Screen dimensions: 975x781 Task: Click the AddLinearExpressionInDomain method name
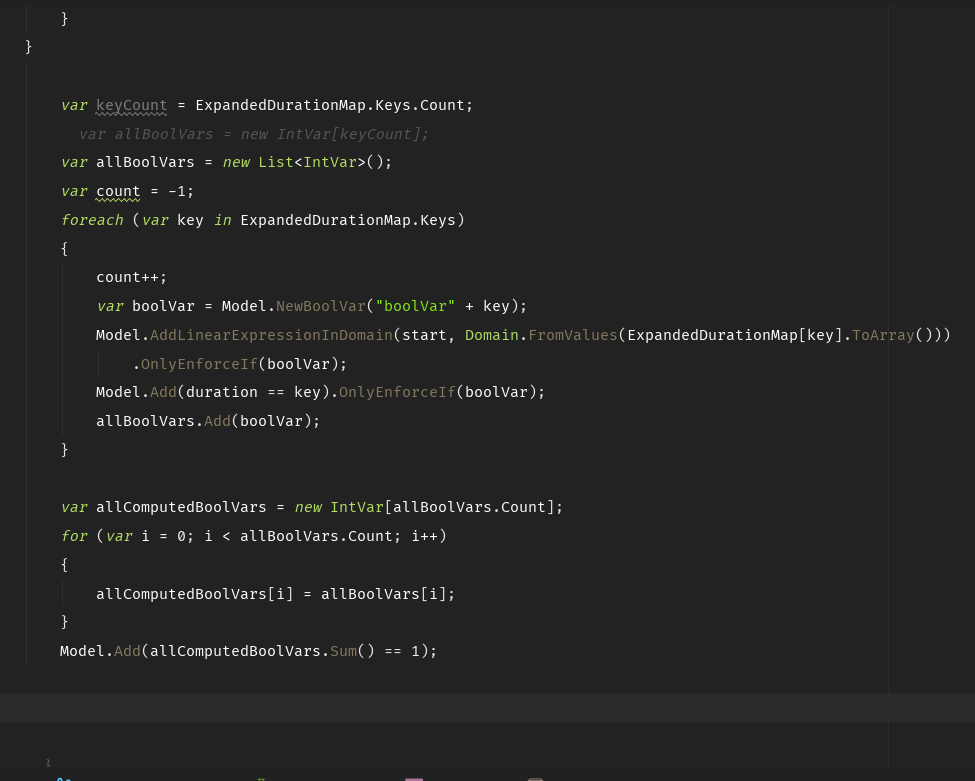click(x=271, y=335)
